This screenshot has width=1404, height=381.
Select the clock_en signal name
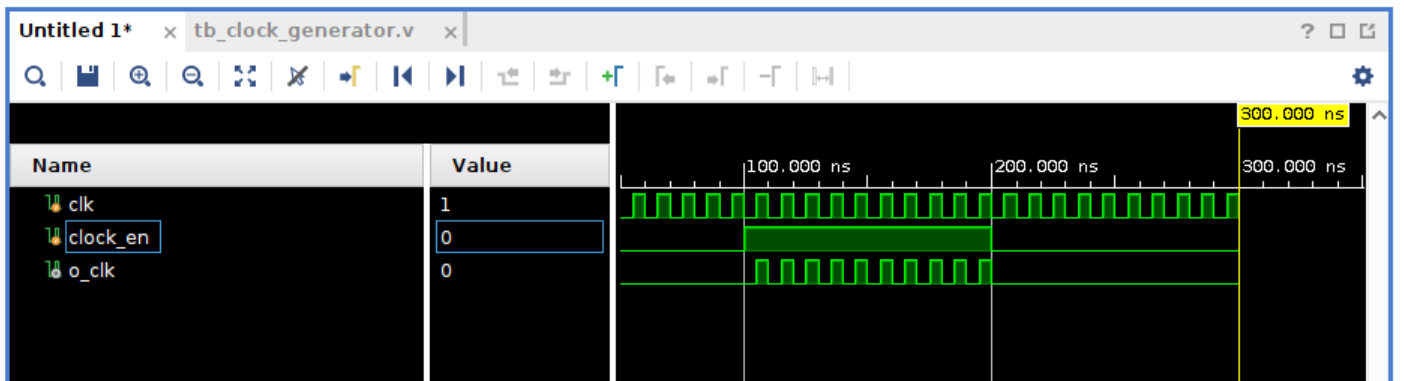pos(108,238)
